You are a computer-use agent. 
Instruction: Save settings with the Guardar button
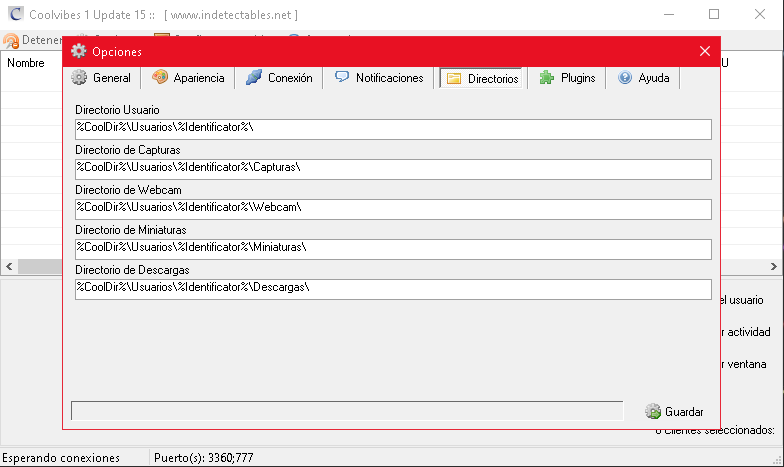point(675,411)
